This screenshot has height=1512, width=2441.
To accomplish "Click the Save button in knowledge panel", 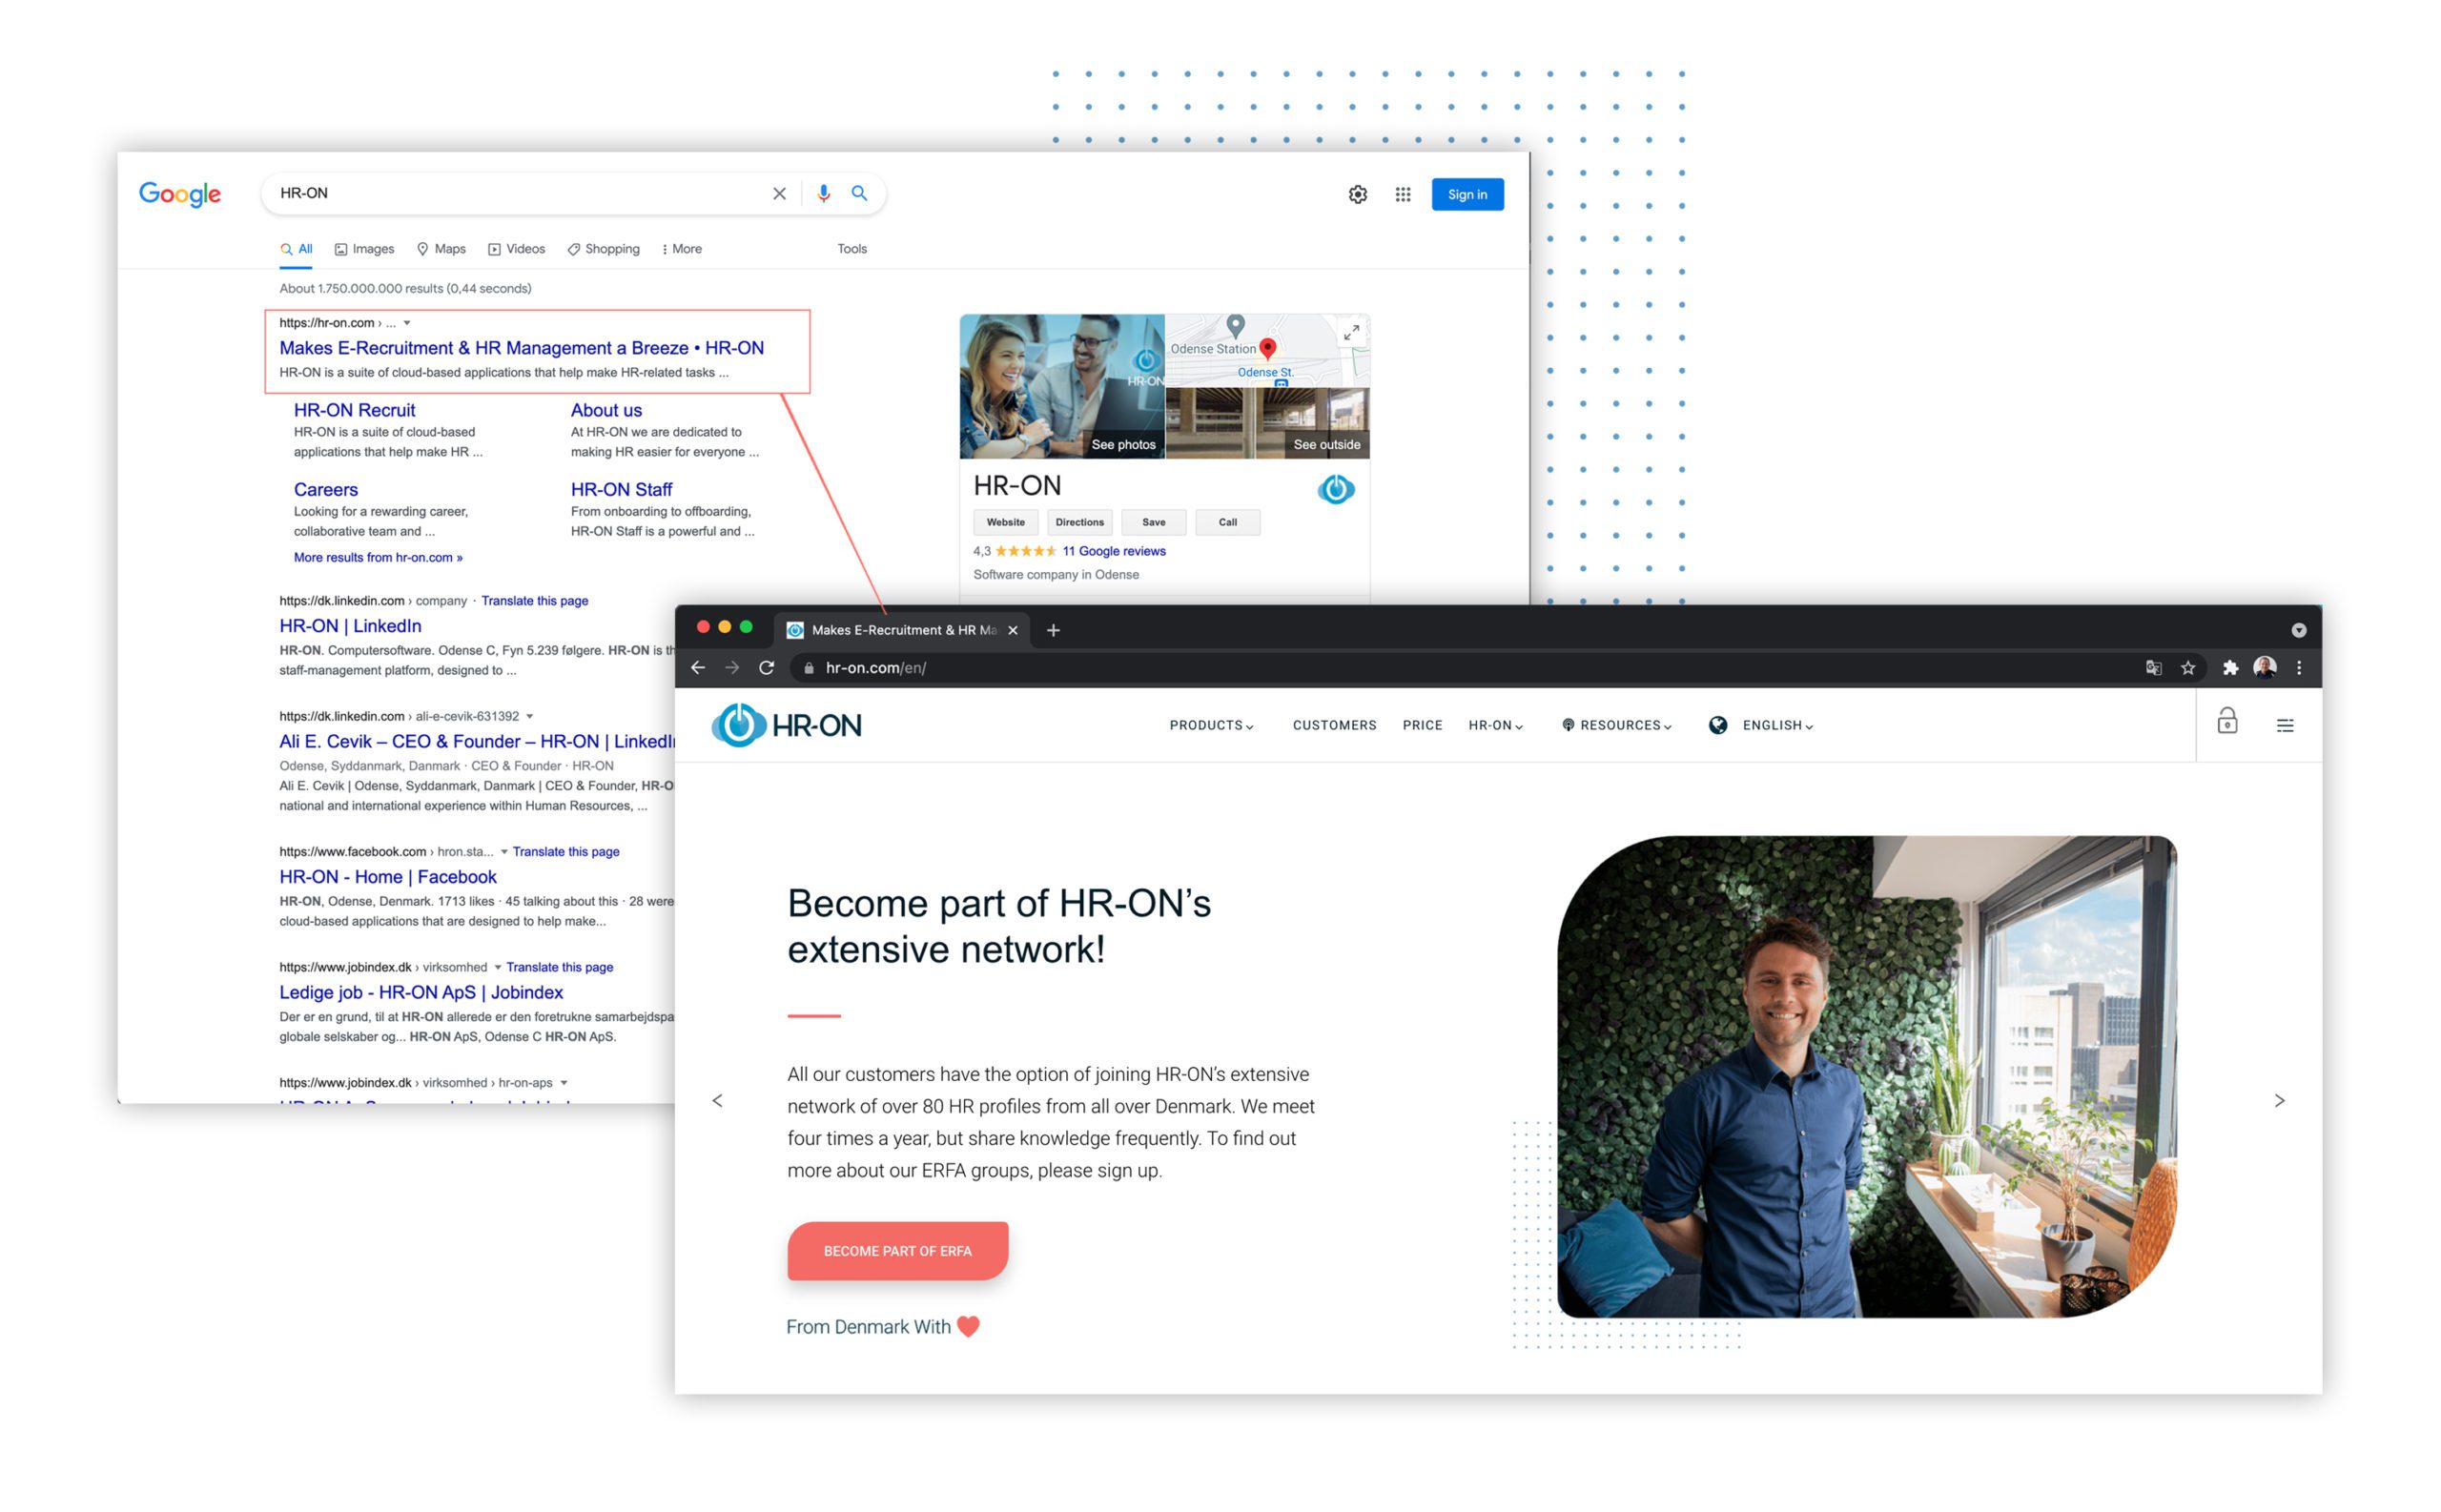I will coord(1153,522).
